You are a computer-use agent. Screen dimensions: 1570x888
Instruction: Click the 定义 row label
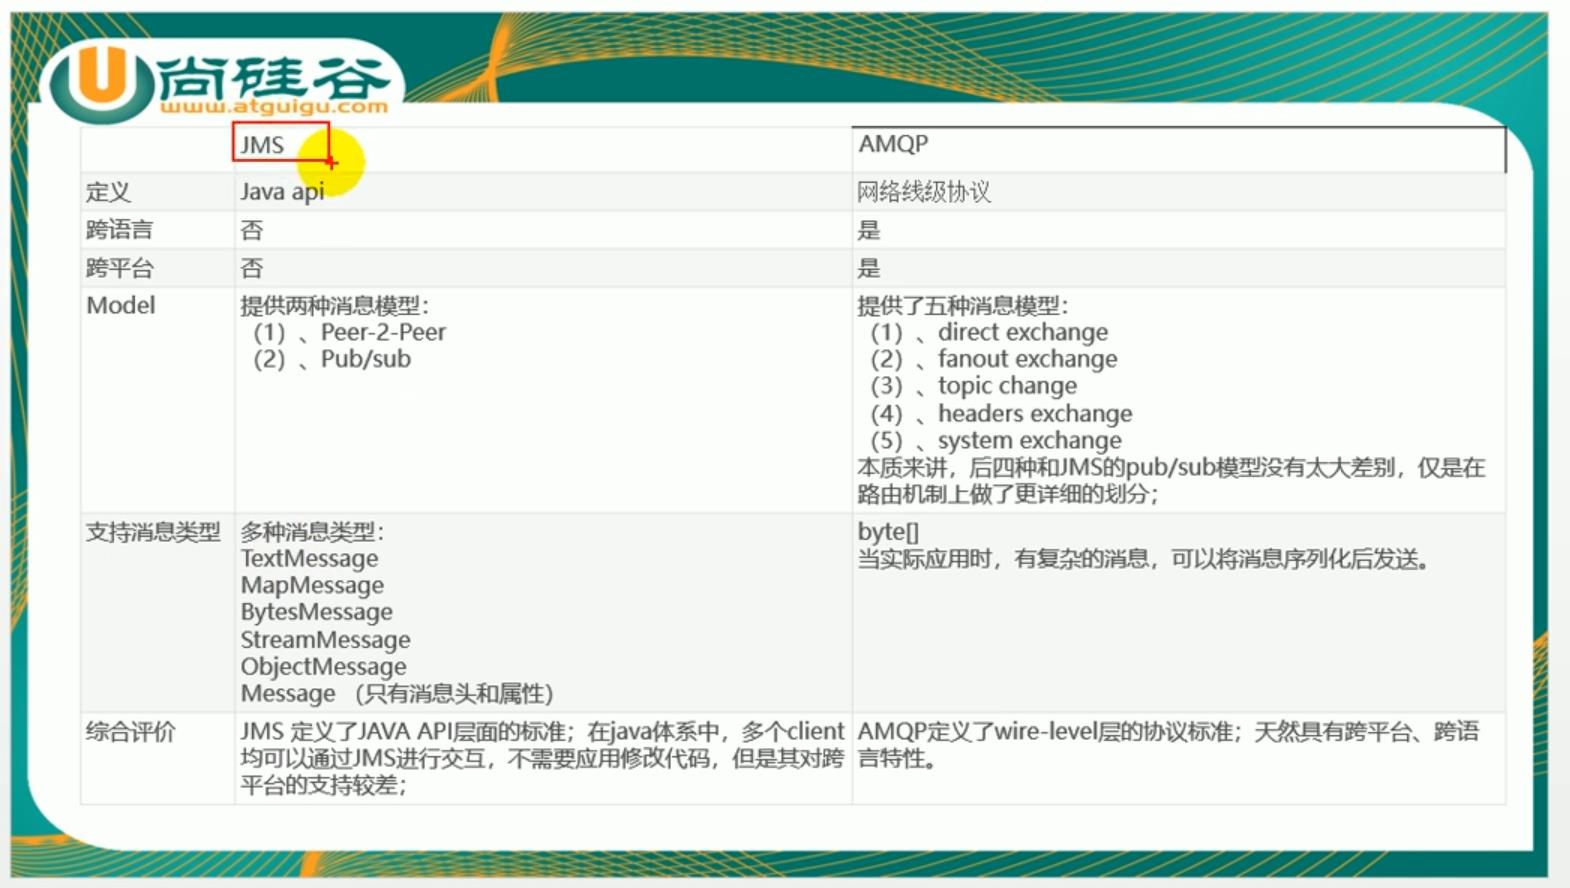coord(108,192)
